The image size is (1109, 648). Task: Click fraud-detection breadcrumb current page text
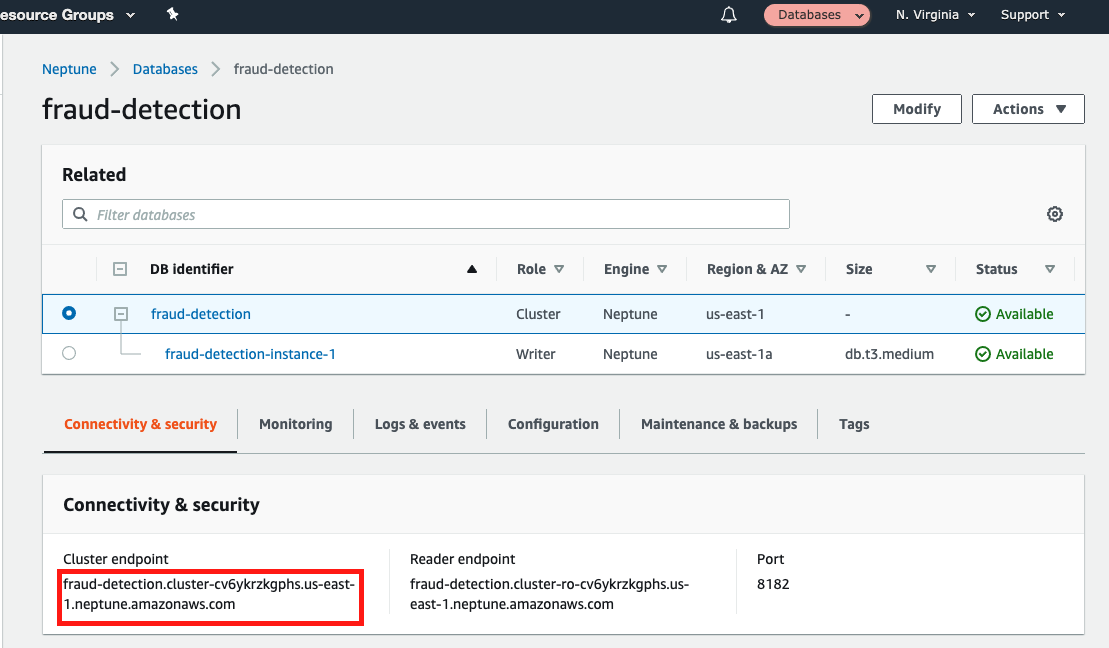coord(284,69)
